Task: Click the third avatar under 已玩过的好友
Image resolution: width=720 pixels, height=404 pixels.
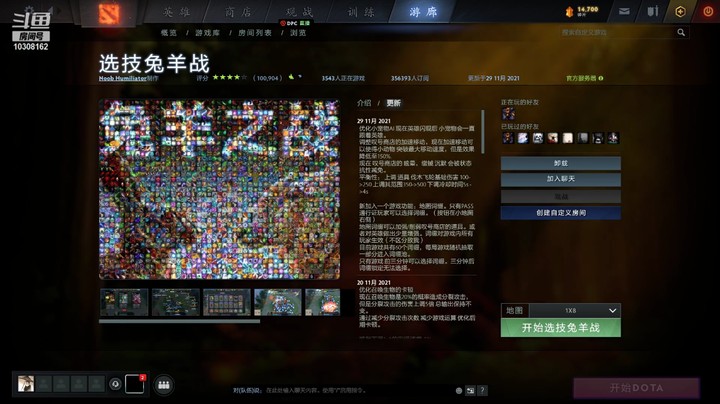Action: tap(538, 138)
